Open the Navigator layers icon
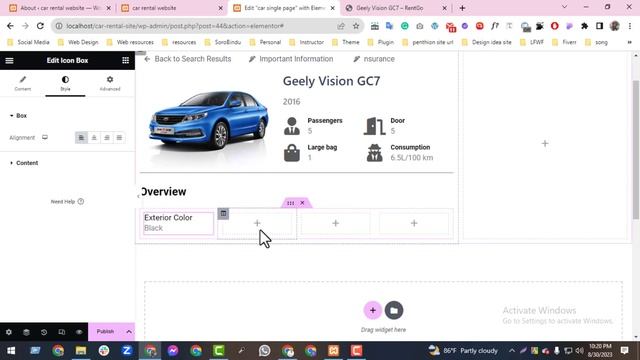Viewport: 640px width, 360px height. [26, 332]
